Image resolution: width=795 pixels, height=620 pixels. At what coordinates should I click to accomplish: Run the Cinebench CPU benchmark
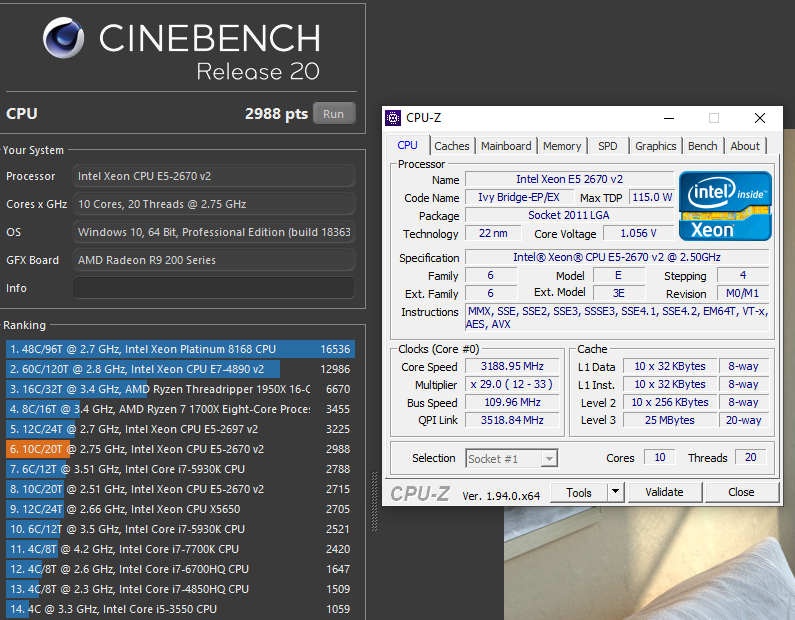point(334,114)
